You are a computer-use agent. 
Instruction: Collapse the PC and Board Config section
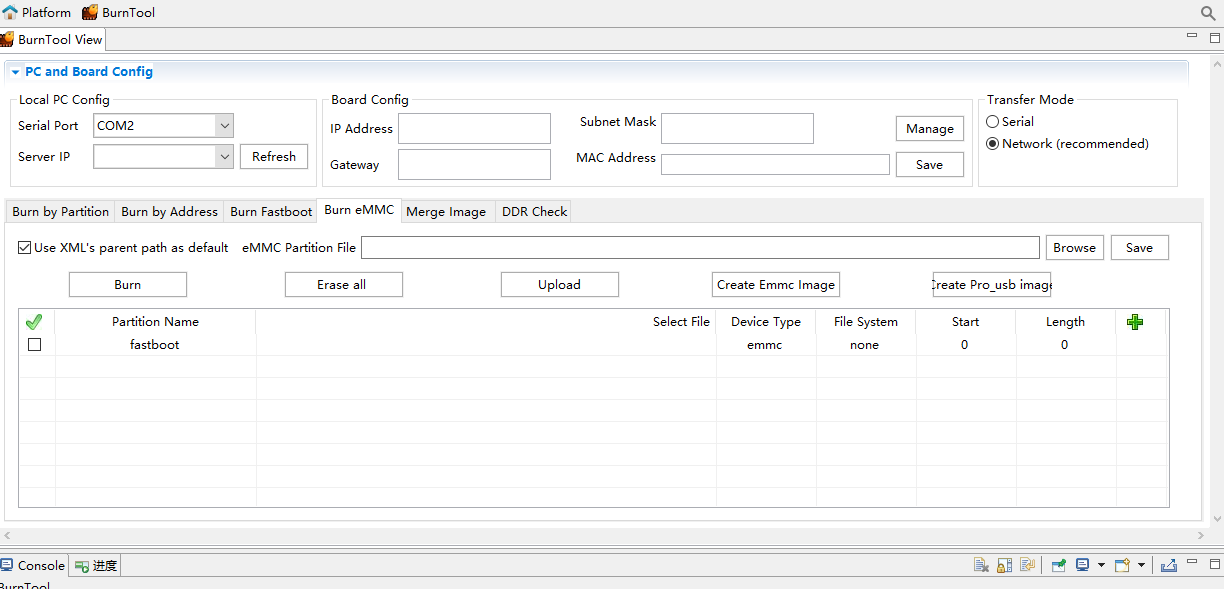pyautogui.click(x=15, y=72)
